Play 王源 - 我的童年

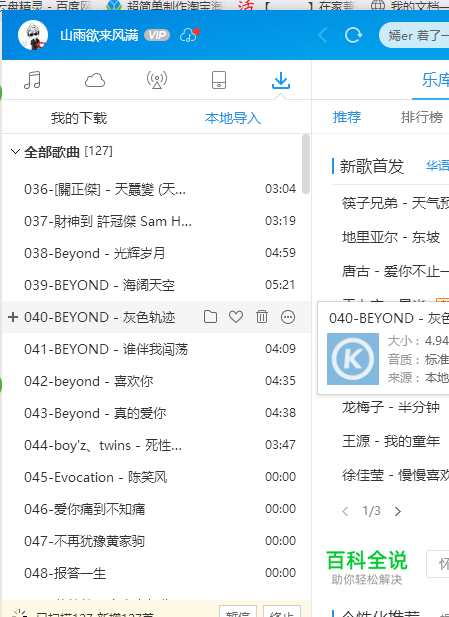391,441
